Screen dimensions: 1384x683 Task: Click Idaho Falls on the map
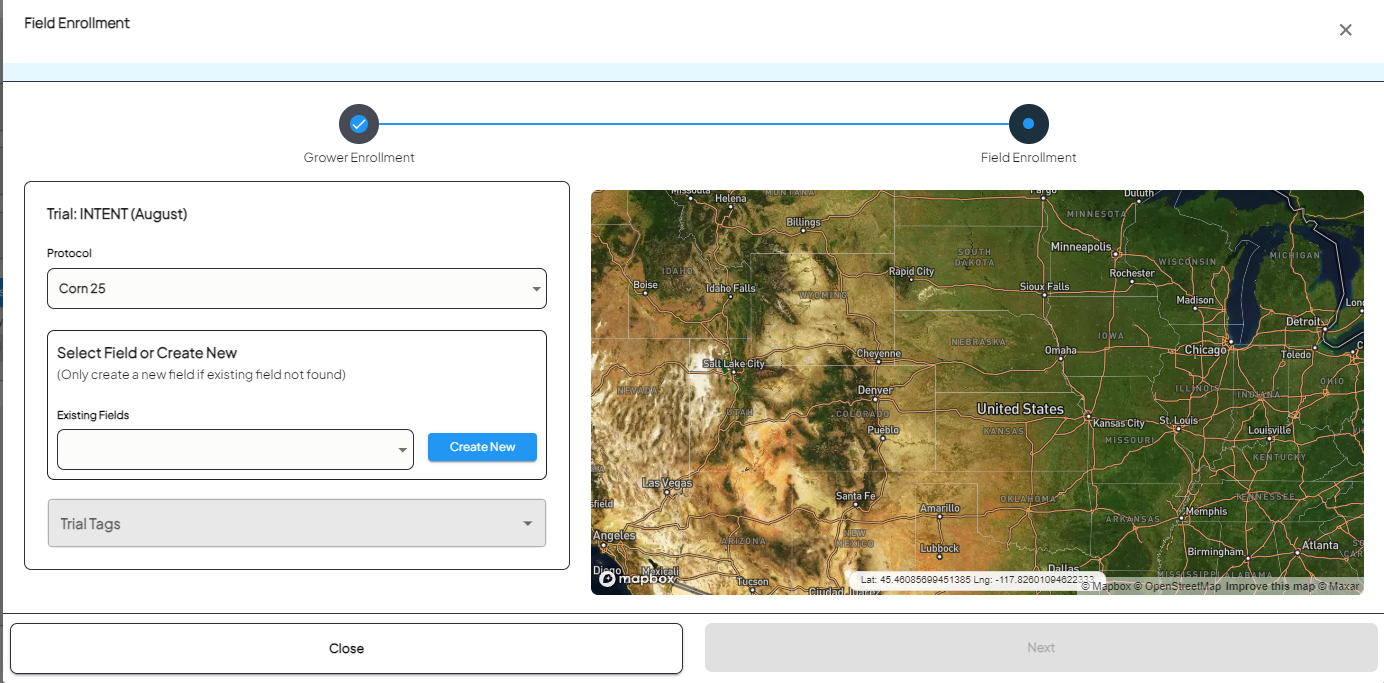(x=731, y=289)
